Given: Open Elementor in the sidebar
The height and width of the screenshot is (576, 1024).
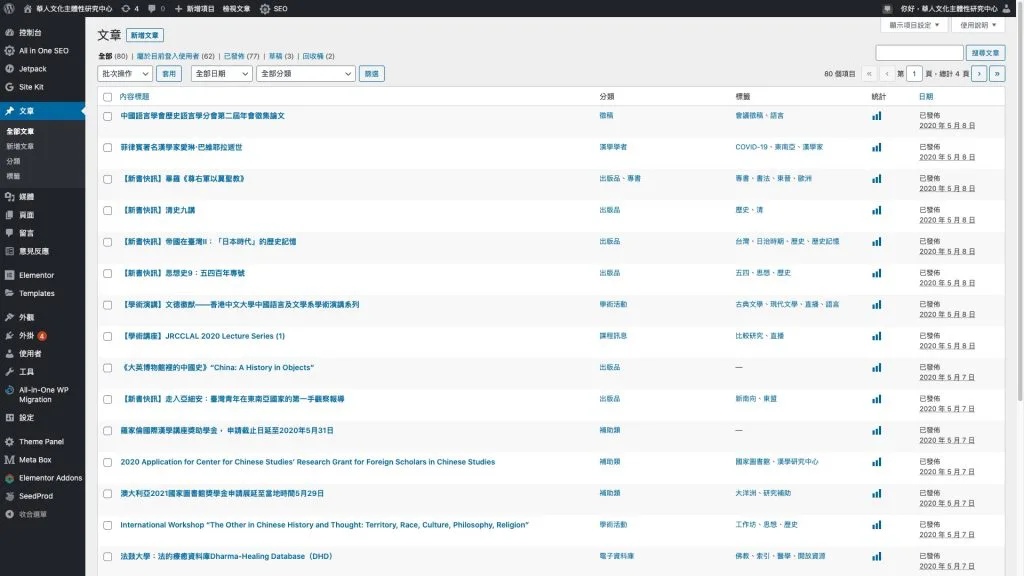Looking at the screenshot, I should point(36,275).
